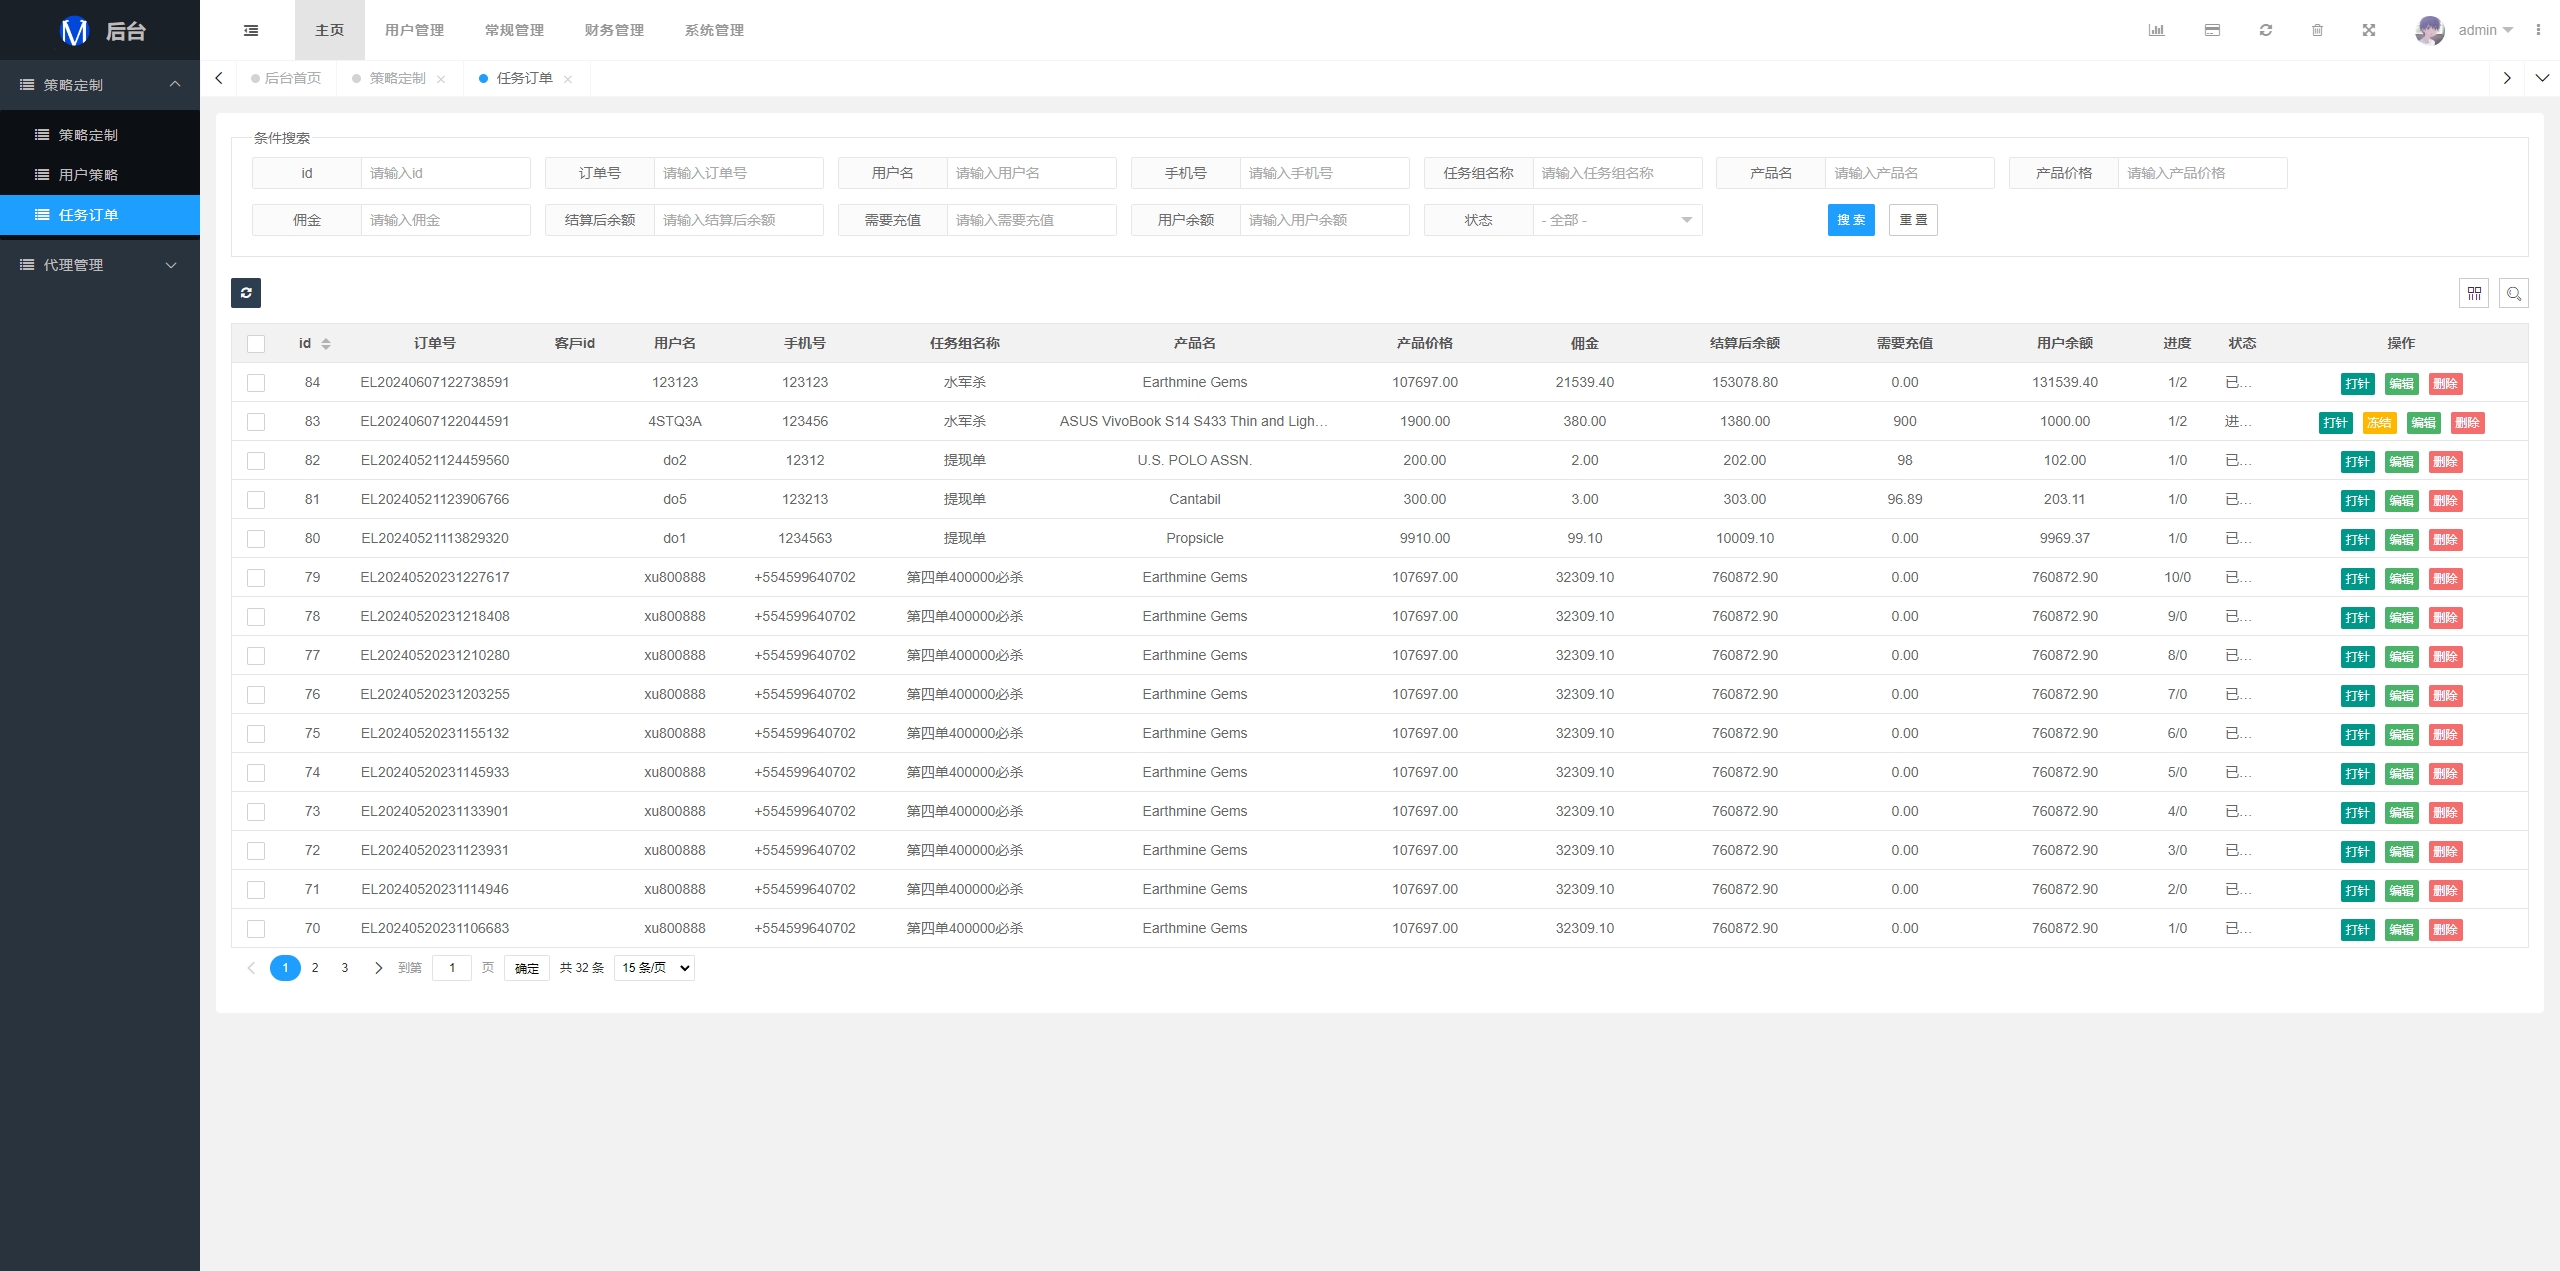2560x1271 pixels.
Task: Click the yellow 冻结 button for order 83
Action: point(2379,422)
